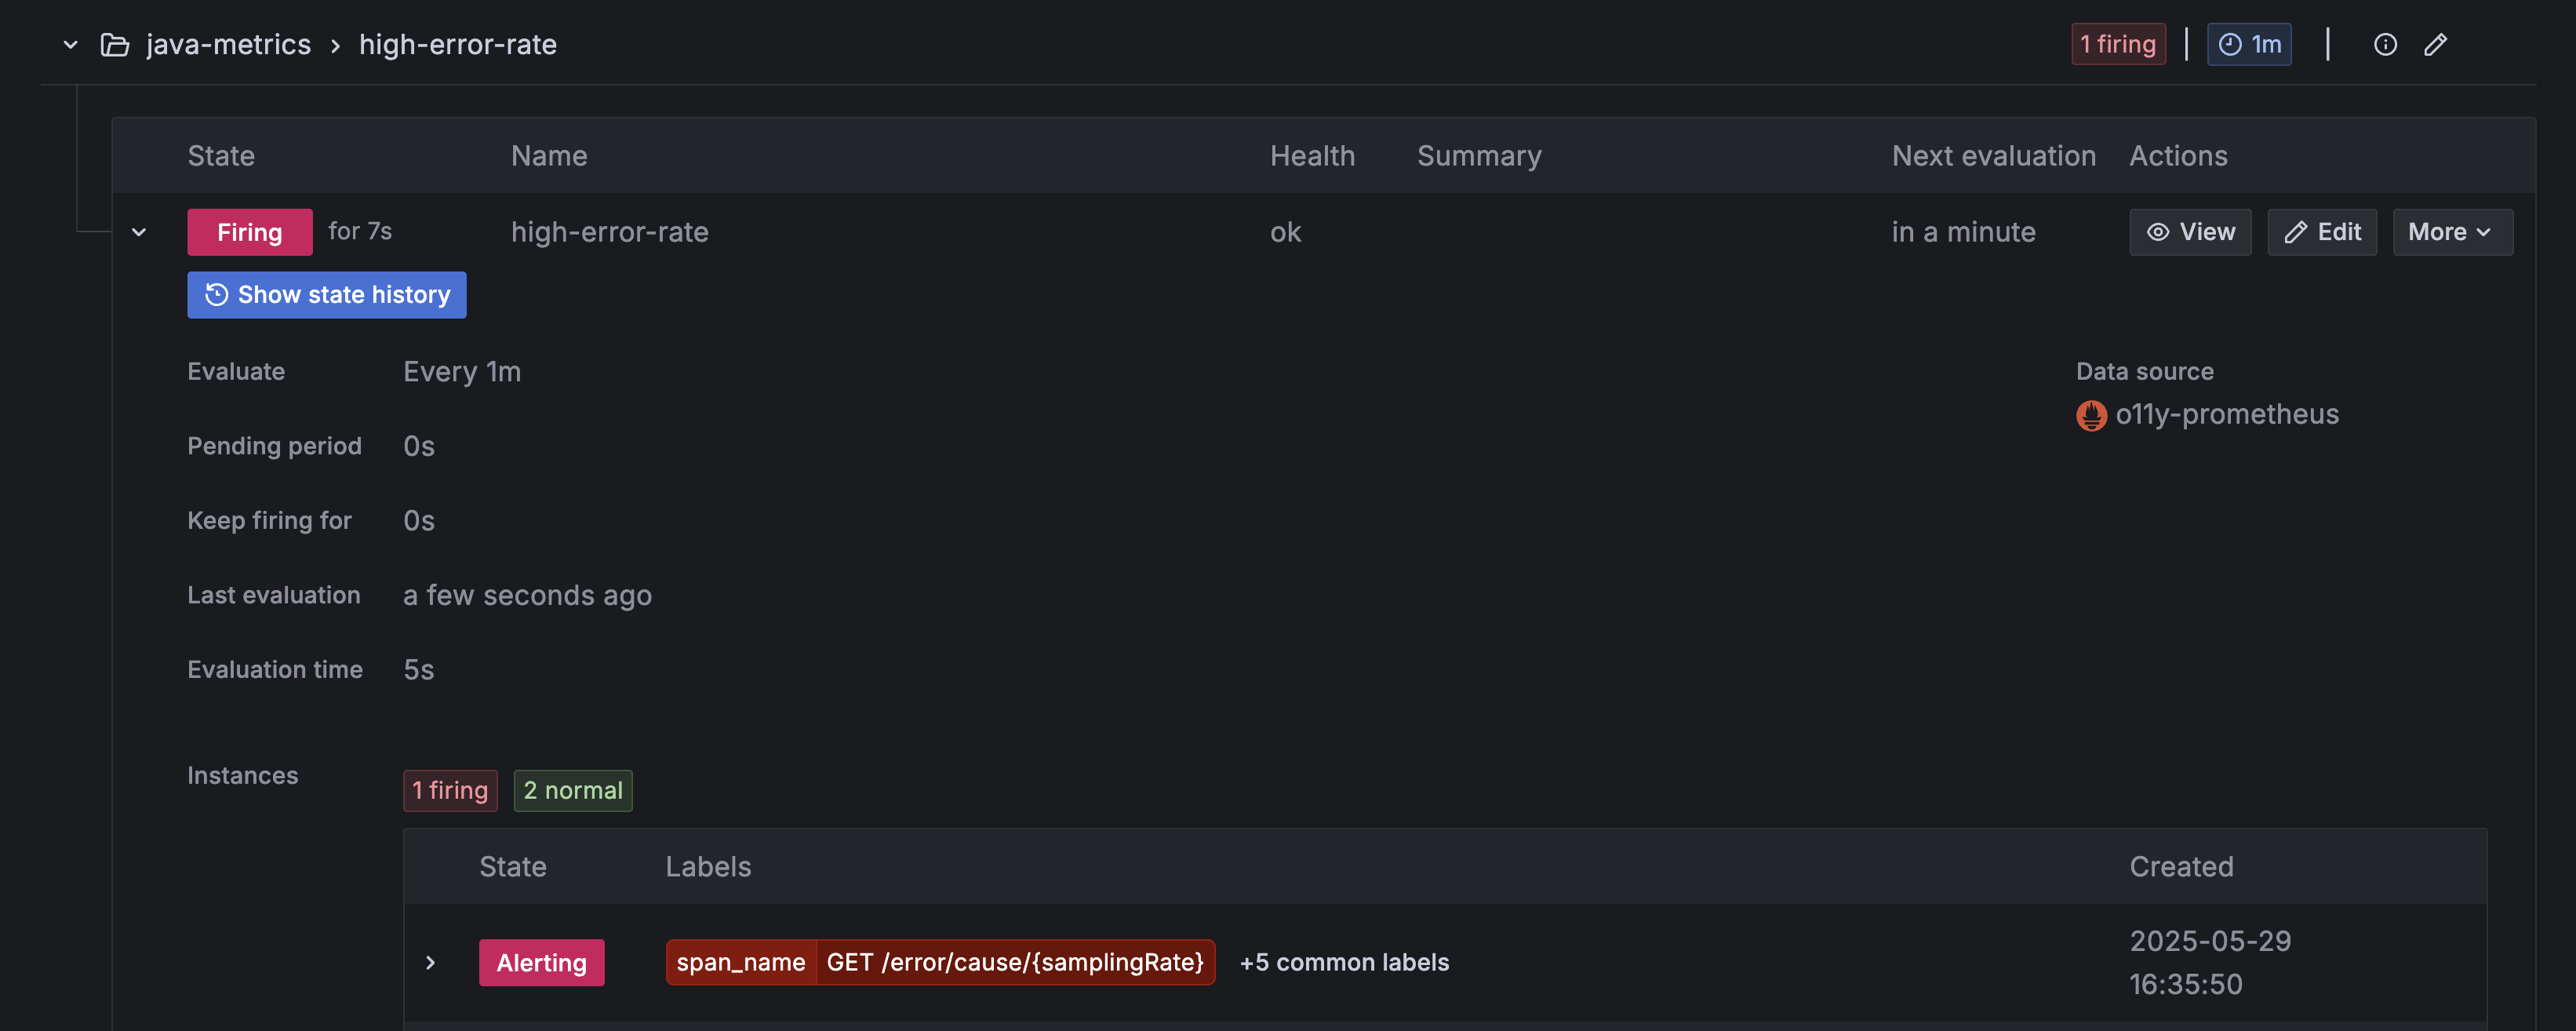This screenshot has height=1031, width=2576.
Task: Click the created timestamp 2025-05-29
Action: (2210, 962)
